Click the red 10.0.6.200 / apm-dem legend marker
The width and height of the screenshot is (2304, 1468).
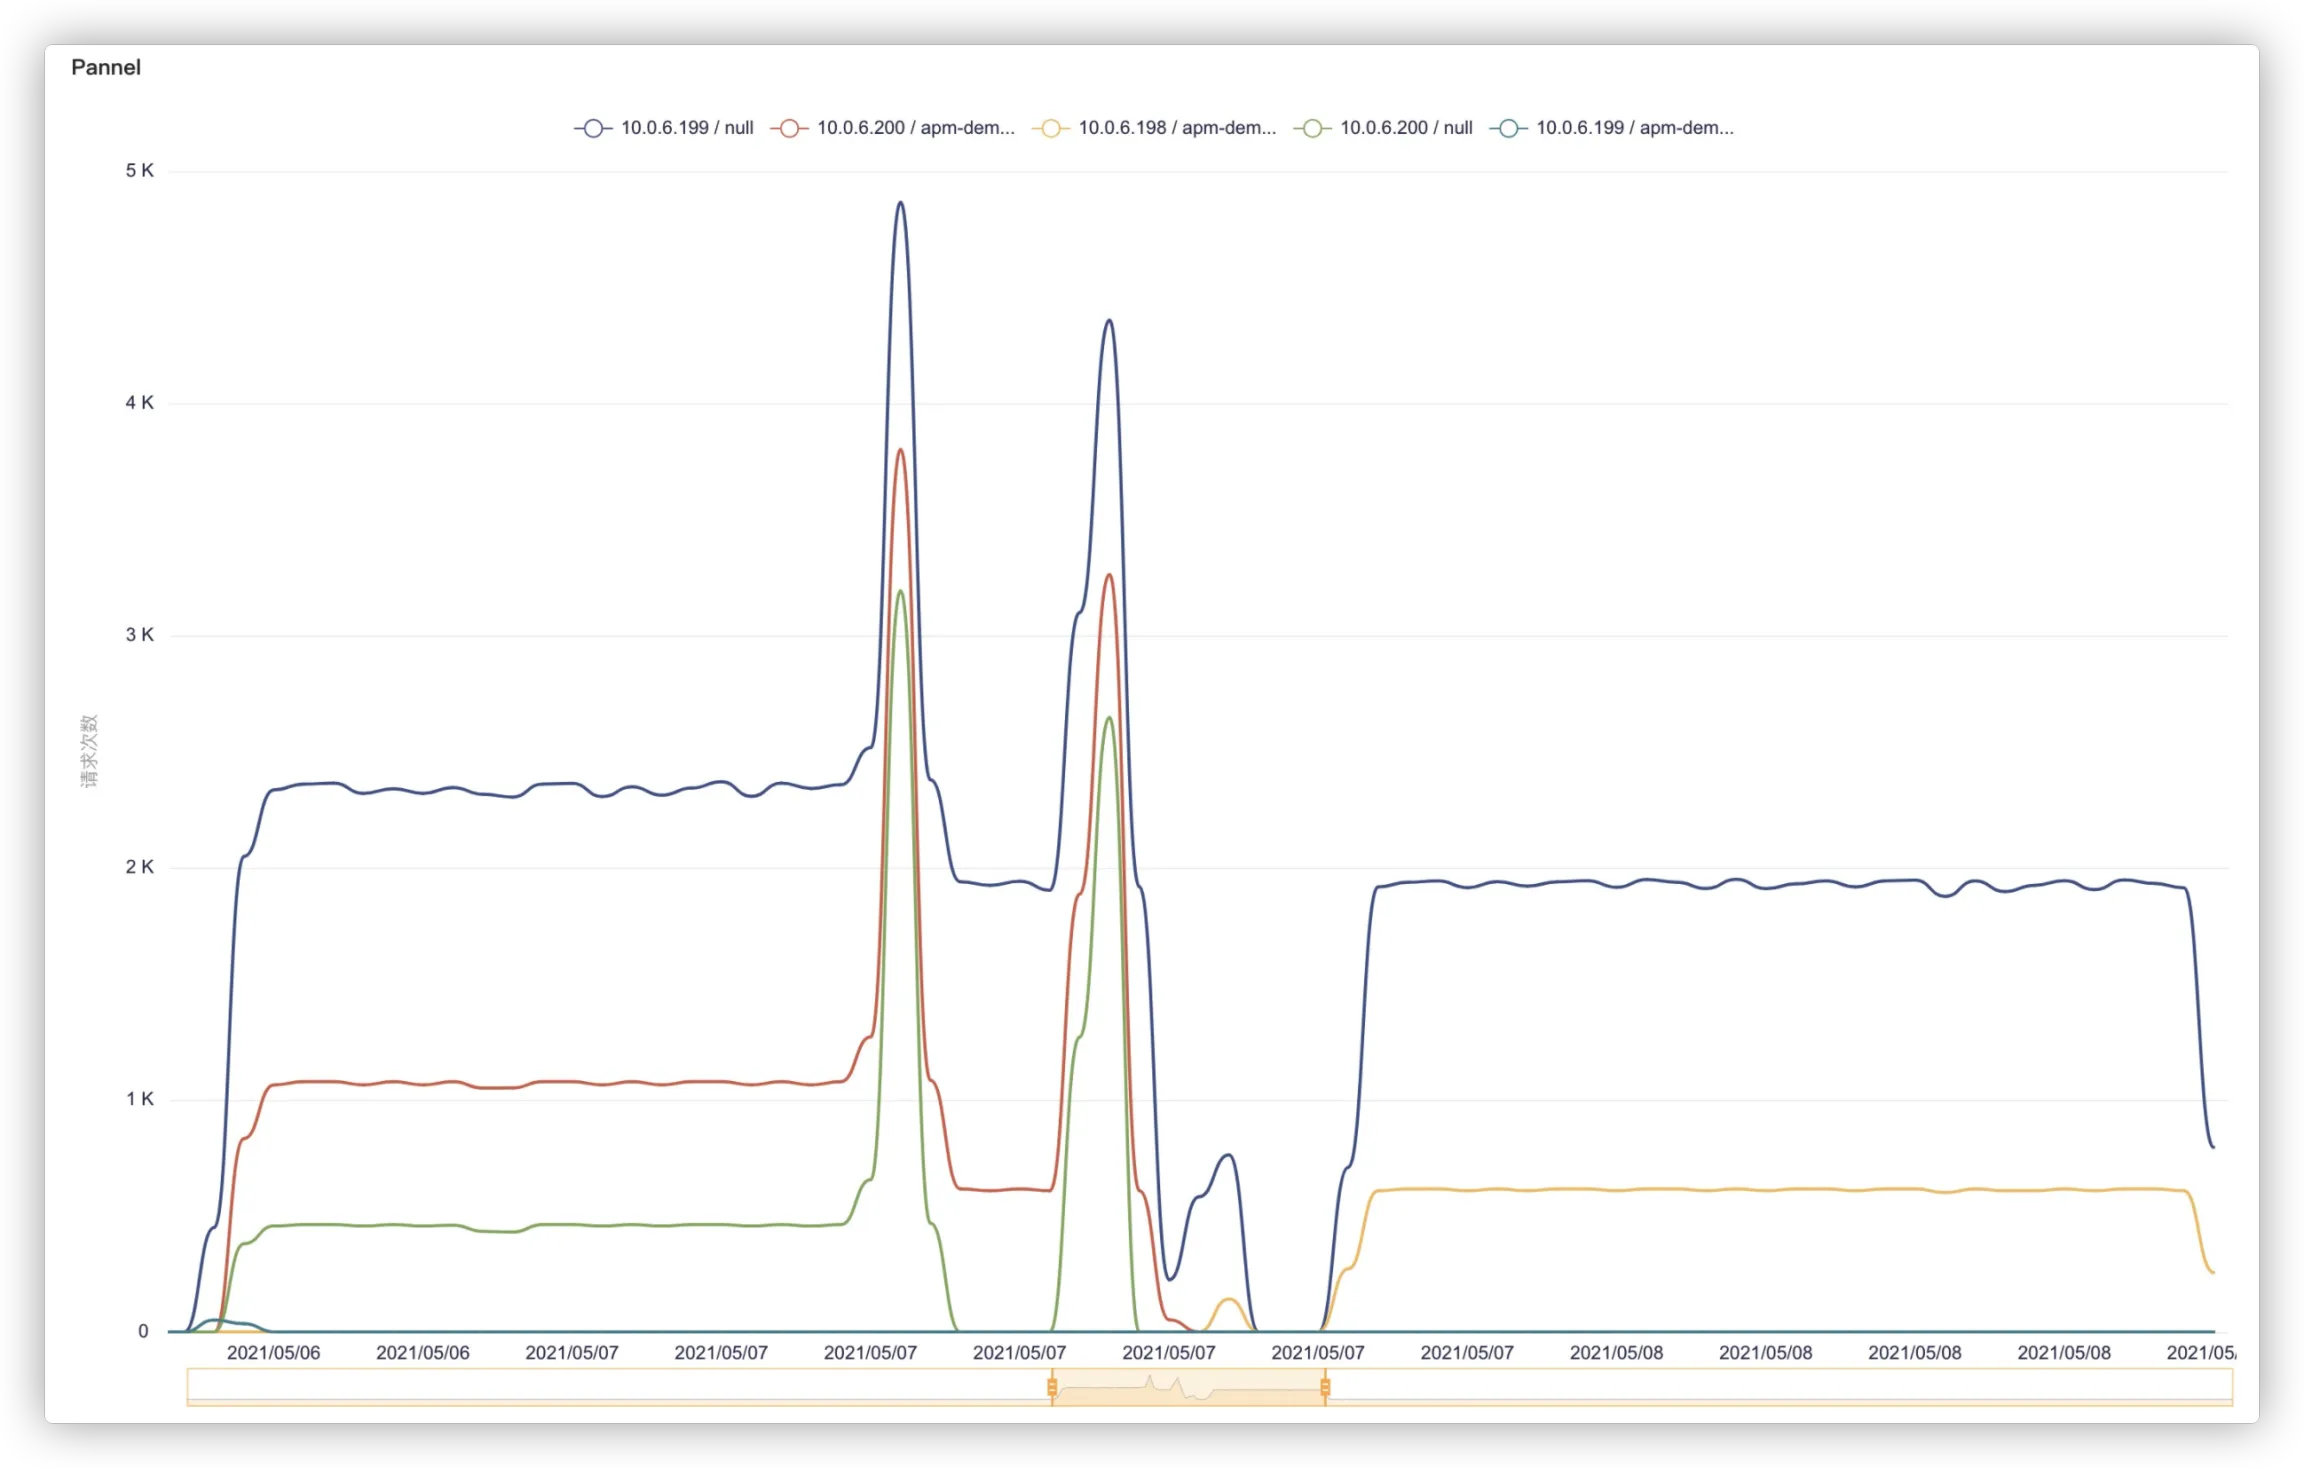(x=789, y=128)
